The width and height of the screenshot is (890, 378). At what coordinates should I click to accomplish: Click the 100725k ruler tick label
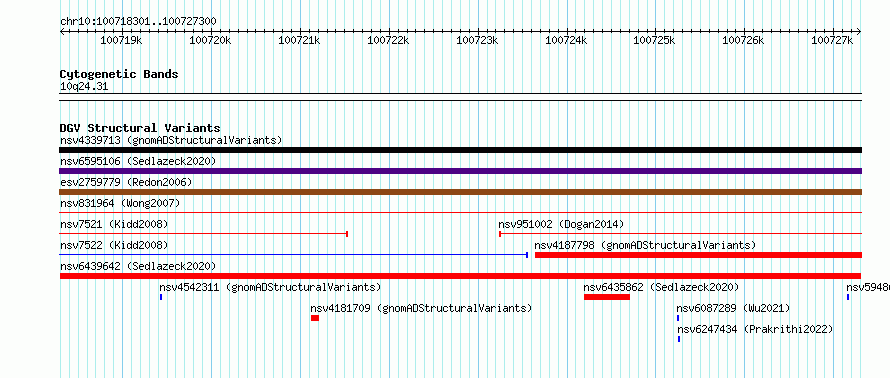point(654,40)
